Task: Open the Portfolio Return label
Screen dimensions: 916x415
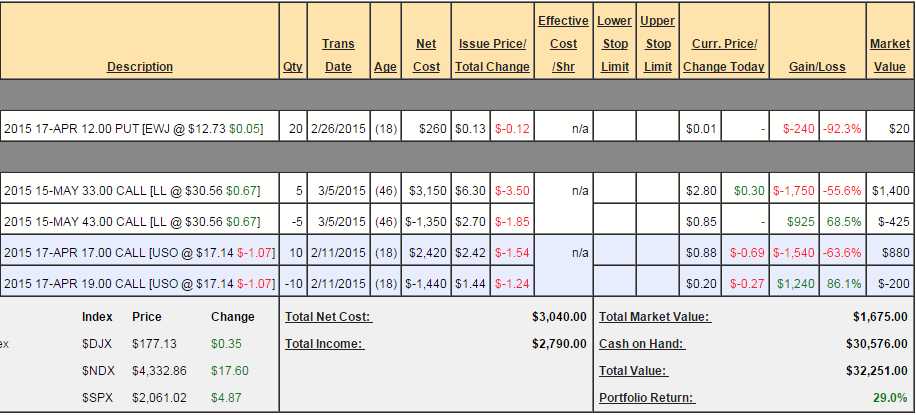Action: point(645,397)
